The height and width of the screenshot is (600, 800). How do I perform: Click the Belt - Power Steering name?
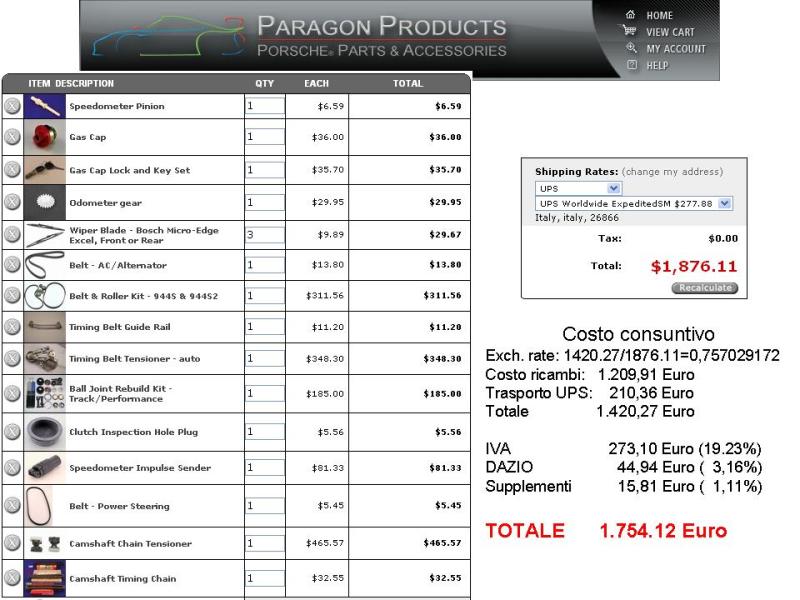(119, 506)
